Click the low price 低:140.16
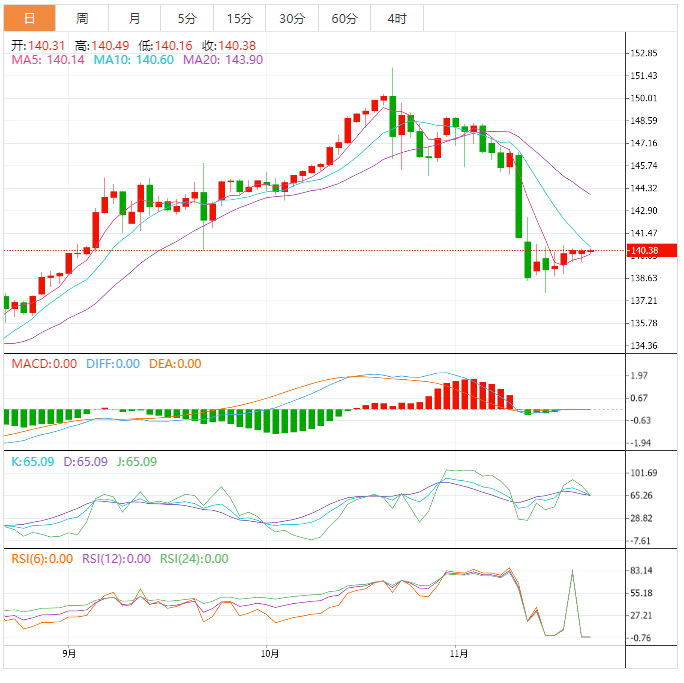This screenshot has width=684, height=683. [x=165, y=46]
